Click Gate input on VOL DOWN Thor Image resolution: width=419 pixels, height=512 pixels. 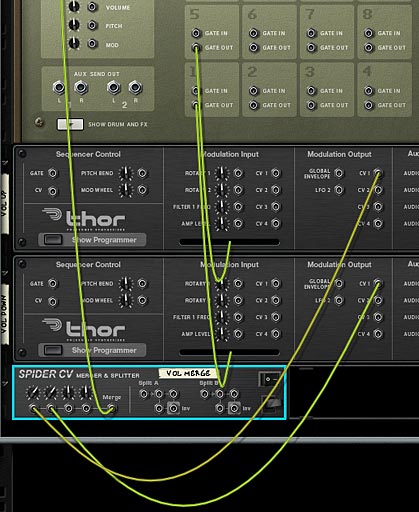[52, 283]
